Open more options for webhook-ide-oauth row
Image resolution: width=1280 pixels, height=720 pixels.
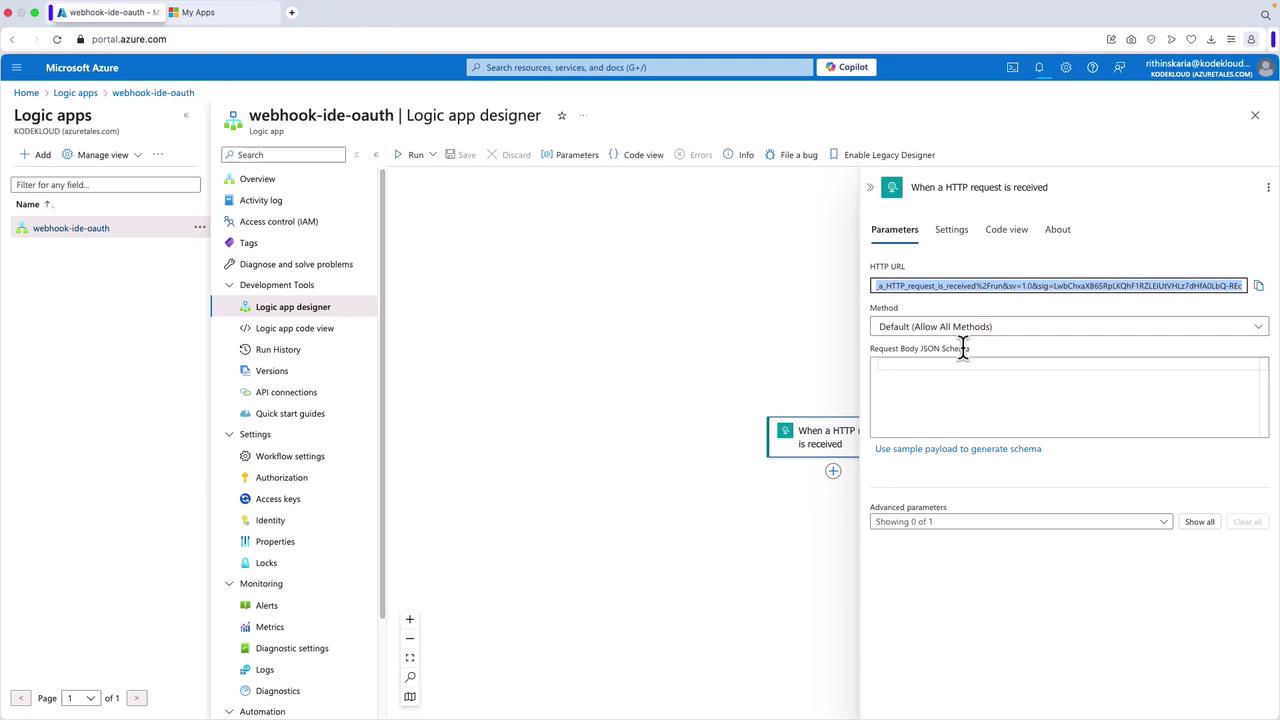point(200,227)
